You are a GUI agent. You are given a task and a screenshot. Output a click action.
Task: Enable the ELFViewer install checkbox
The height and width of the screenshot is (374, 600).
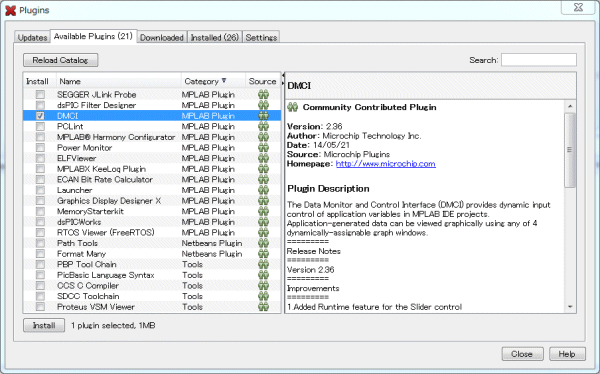pyautogui.click(x=40, y=158)
